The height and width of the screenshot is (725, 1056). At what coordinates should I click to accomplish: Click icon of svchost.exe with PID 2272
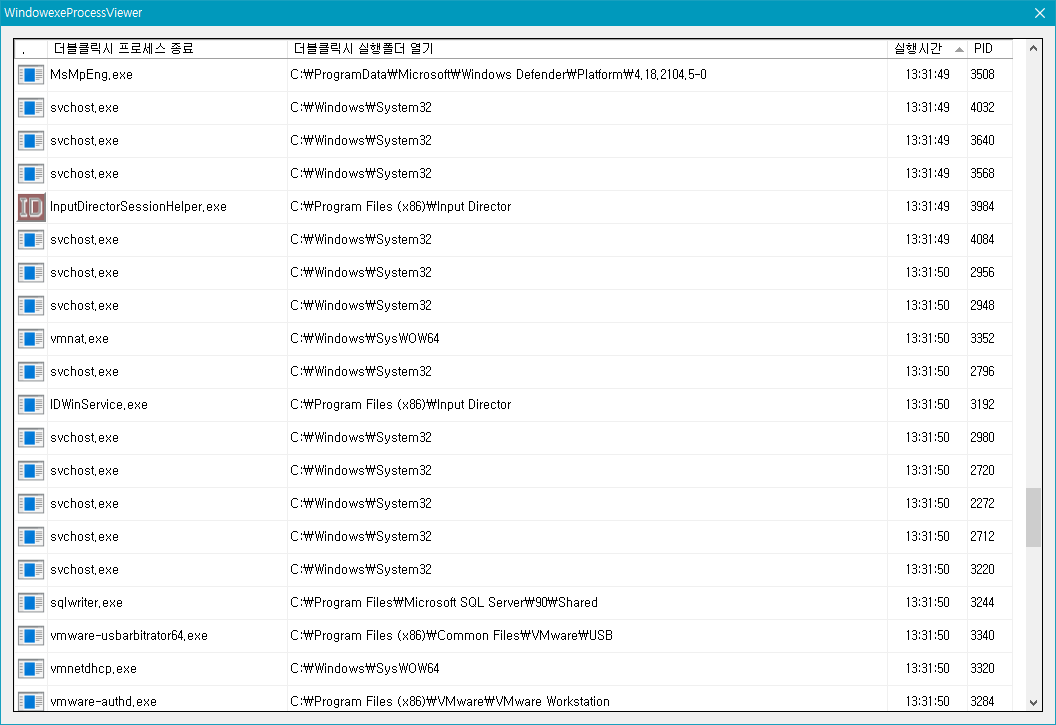point(31,504)
